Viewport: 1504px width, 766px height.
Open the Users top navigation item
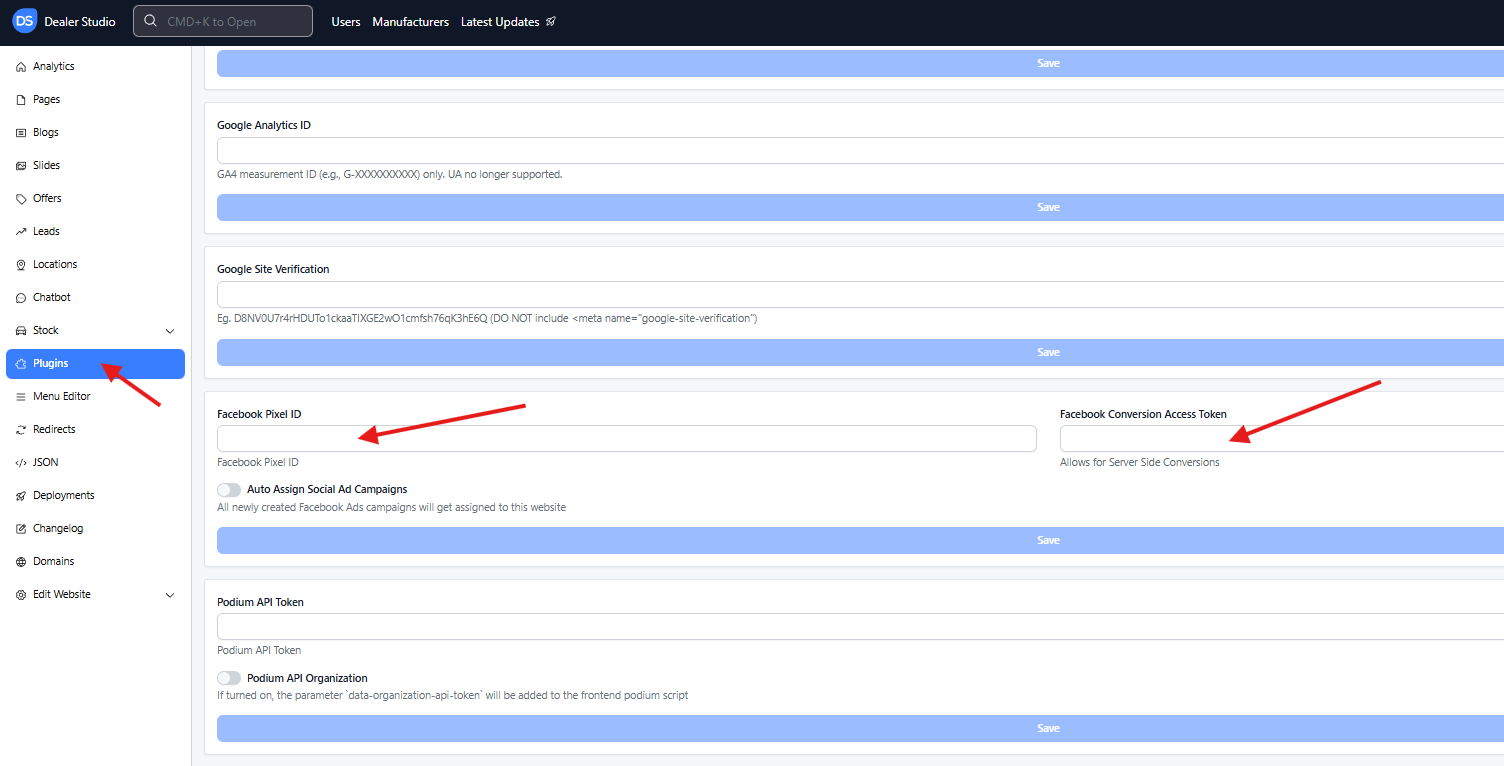[x=346, y=22]
